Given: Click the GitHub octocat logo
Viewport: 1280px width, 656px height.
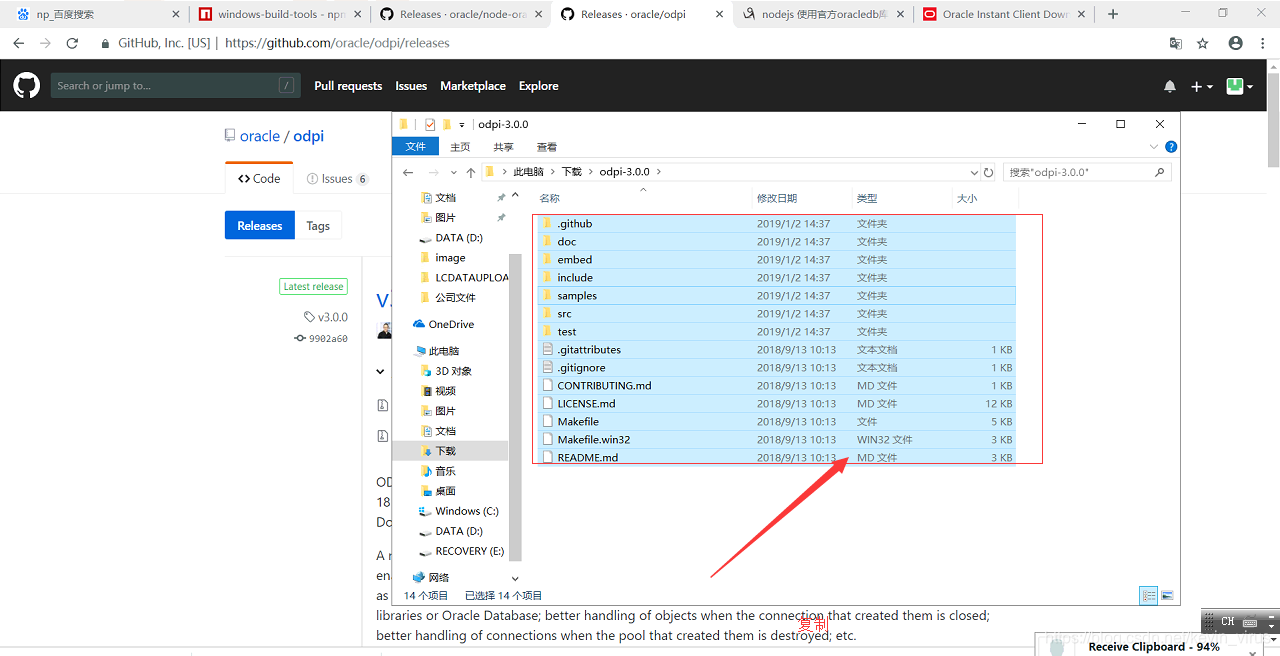Looking at the screenshot, I should tap(27, 86).
